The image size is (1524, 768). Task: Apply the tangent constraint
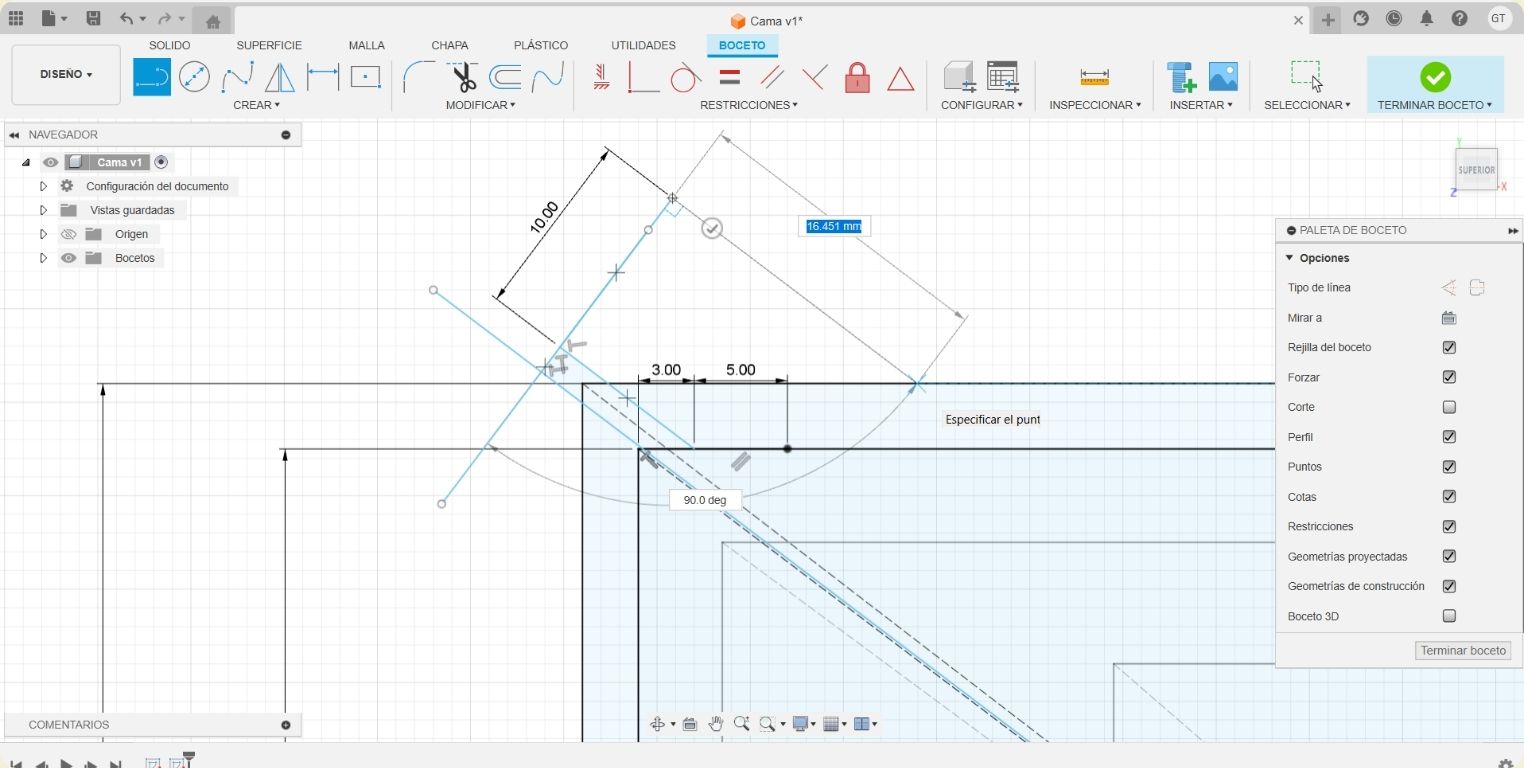tap(685, 77)
